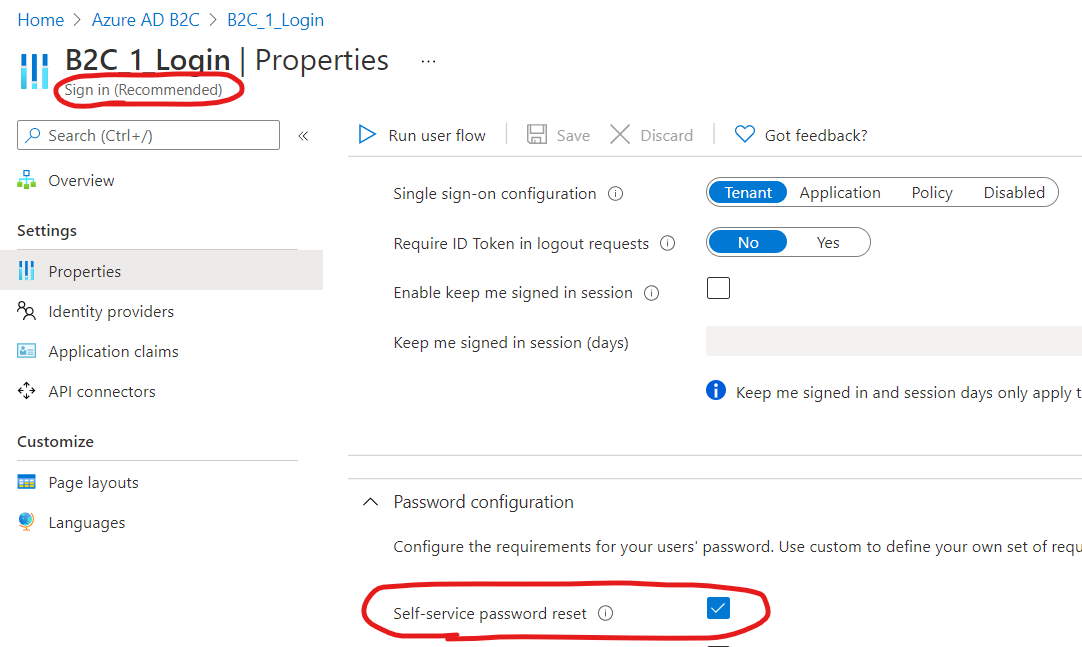Click the Save floppy disk icon

coord(537,135)
